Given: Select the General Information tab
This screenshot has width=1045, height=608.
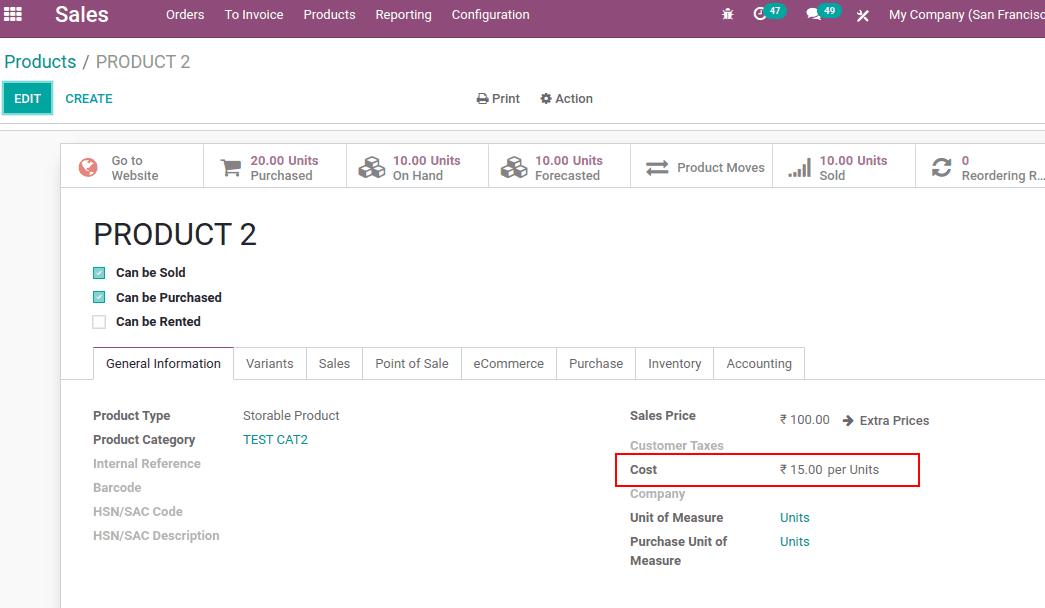Looking at the screenshot, I should [x=163, y=363].
